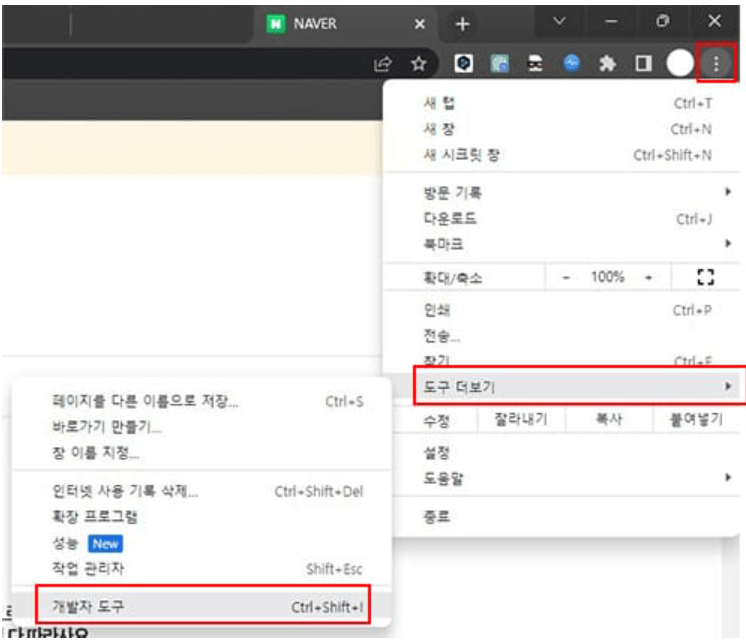This screenshot has width=746, height=644.
Task: Click the green calendar-like extension icon
Action: pyautogui.click(x=500, y=63)
